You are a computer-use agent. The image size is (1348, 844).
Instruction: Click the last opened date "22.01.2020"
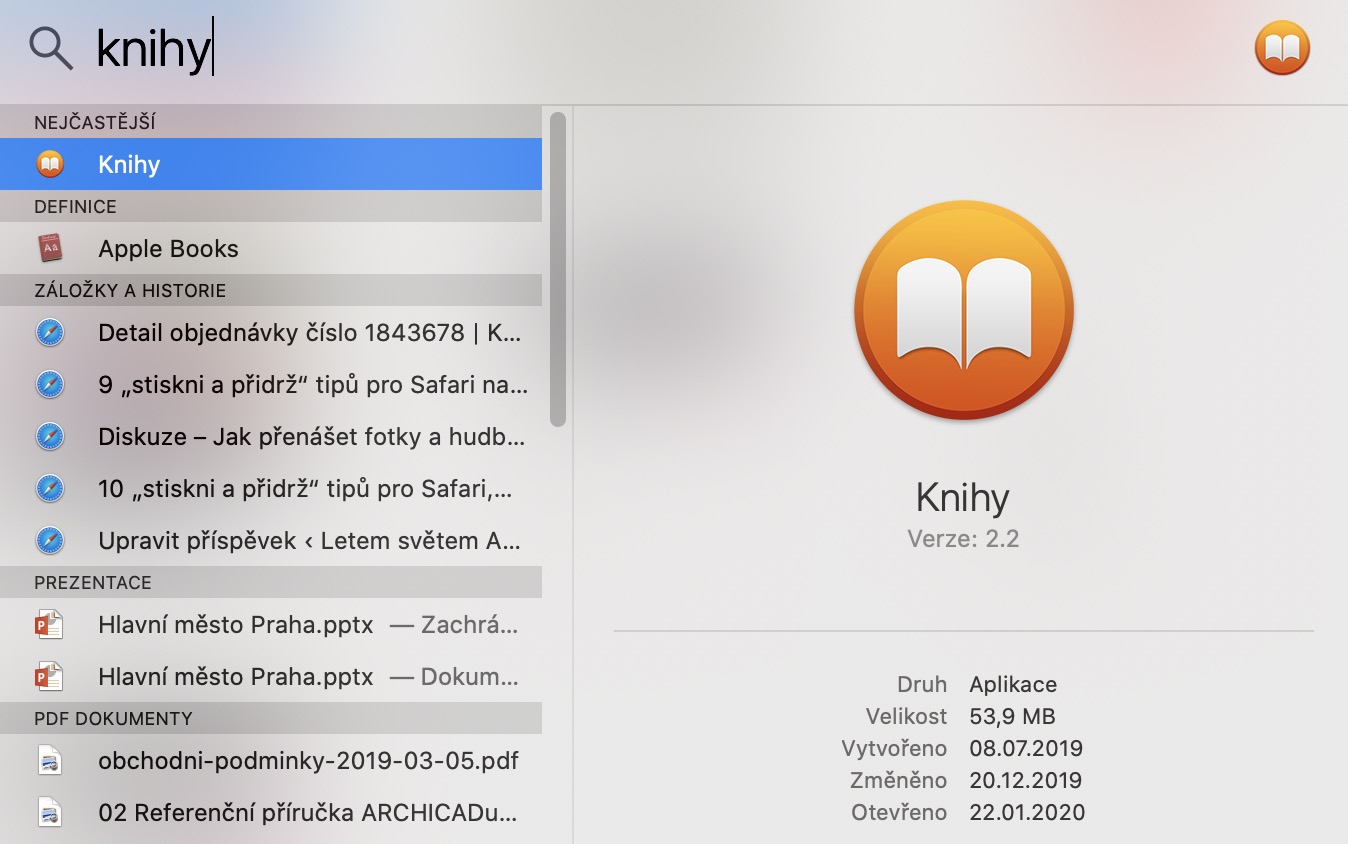[1027, 812]
